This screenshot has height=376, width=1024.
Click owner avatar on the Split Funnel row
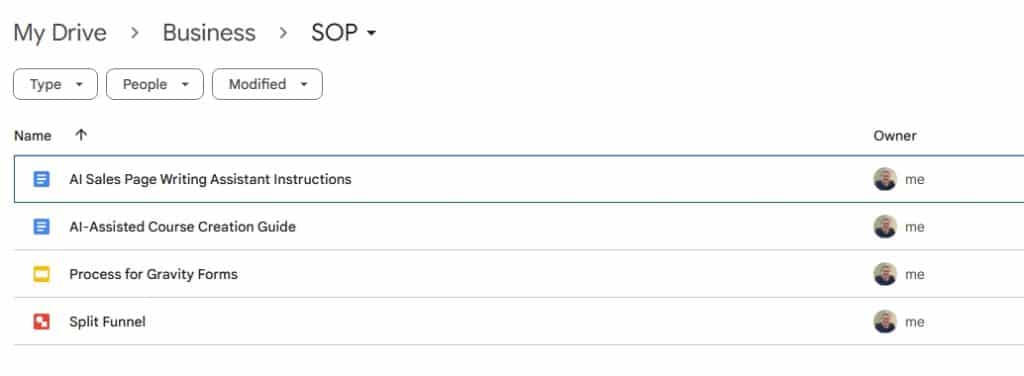[x=885, y=322]
